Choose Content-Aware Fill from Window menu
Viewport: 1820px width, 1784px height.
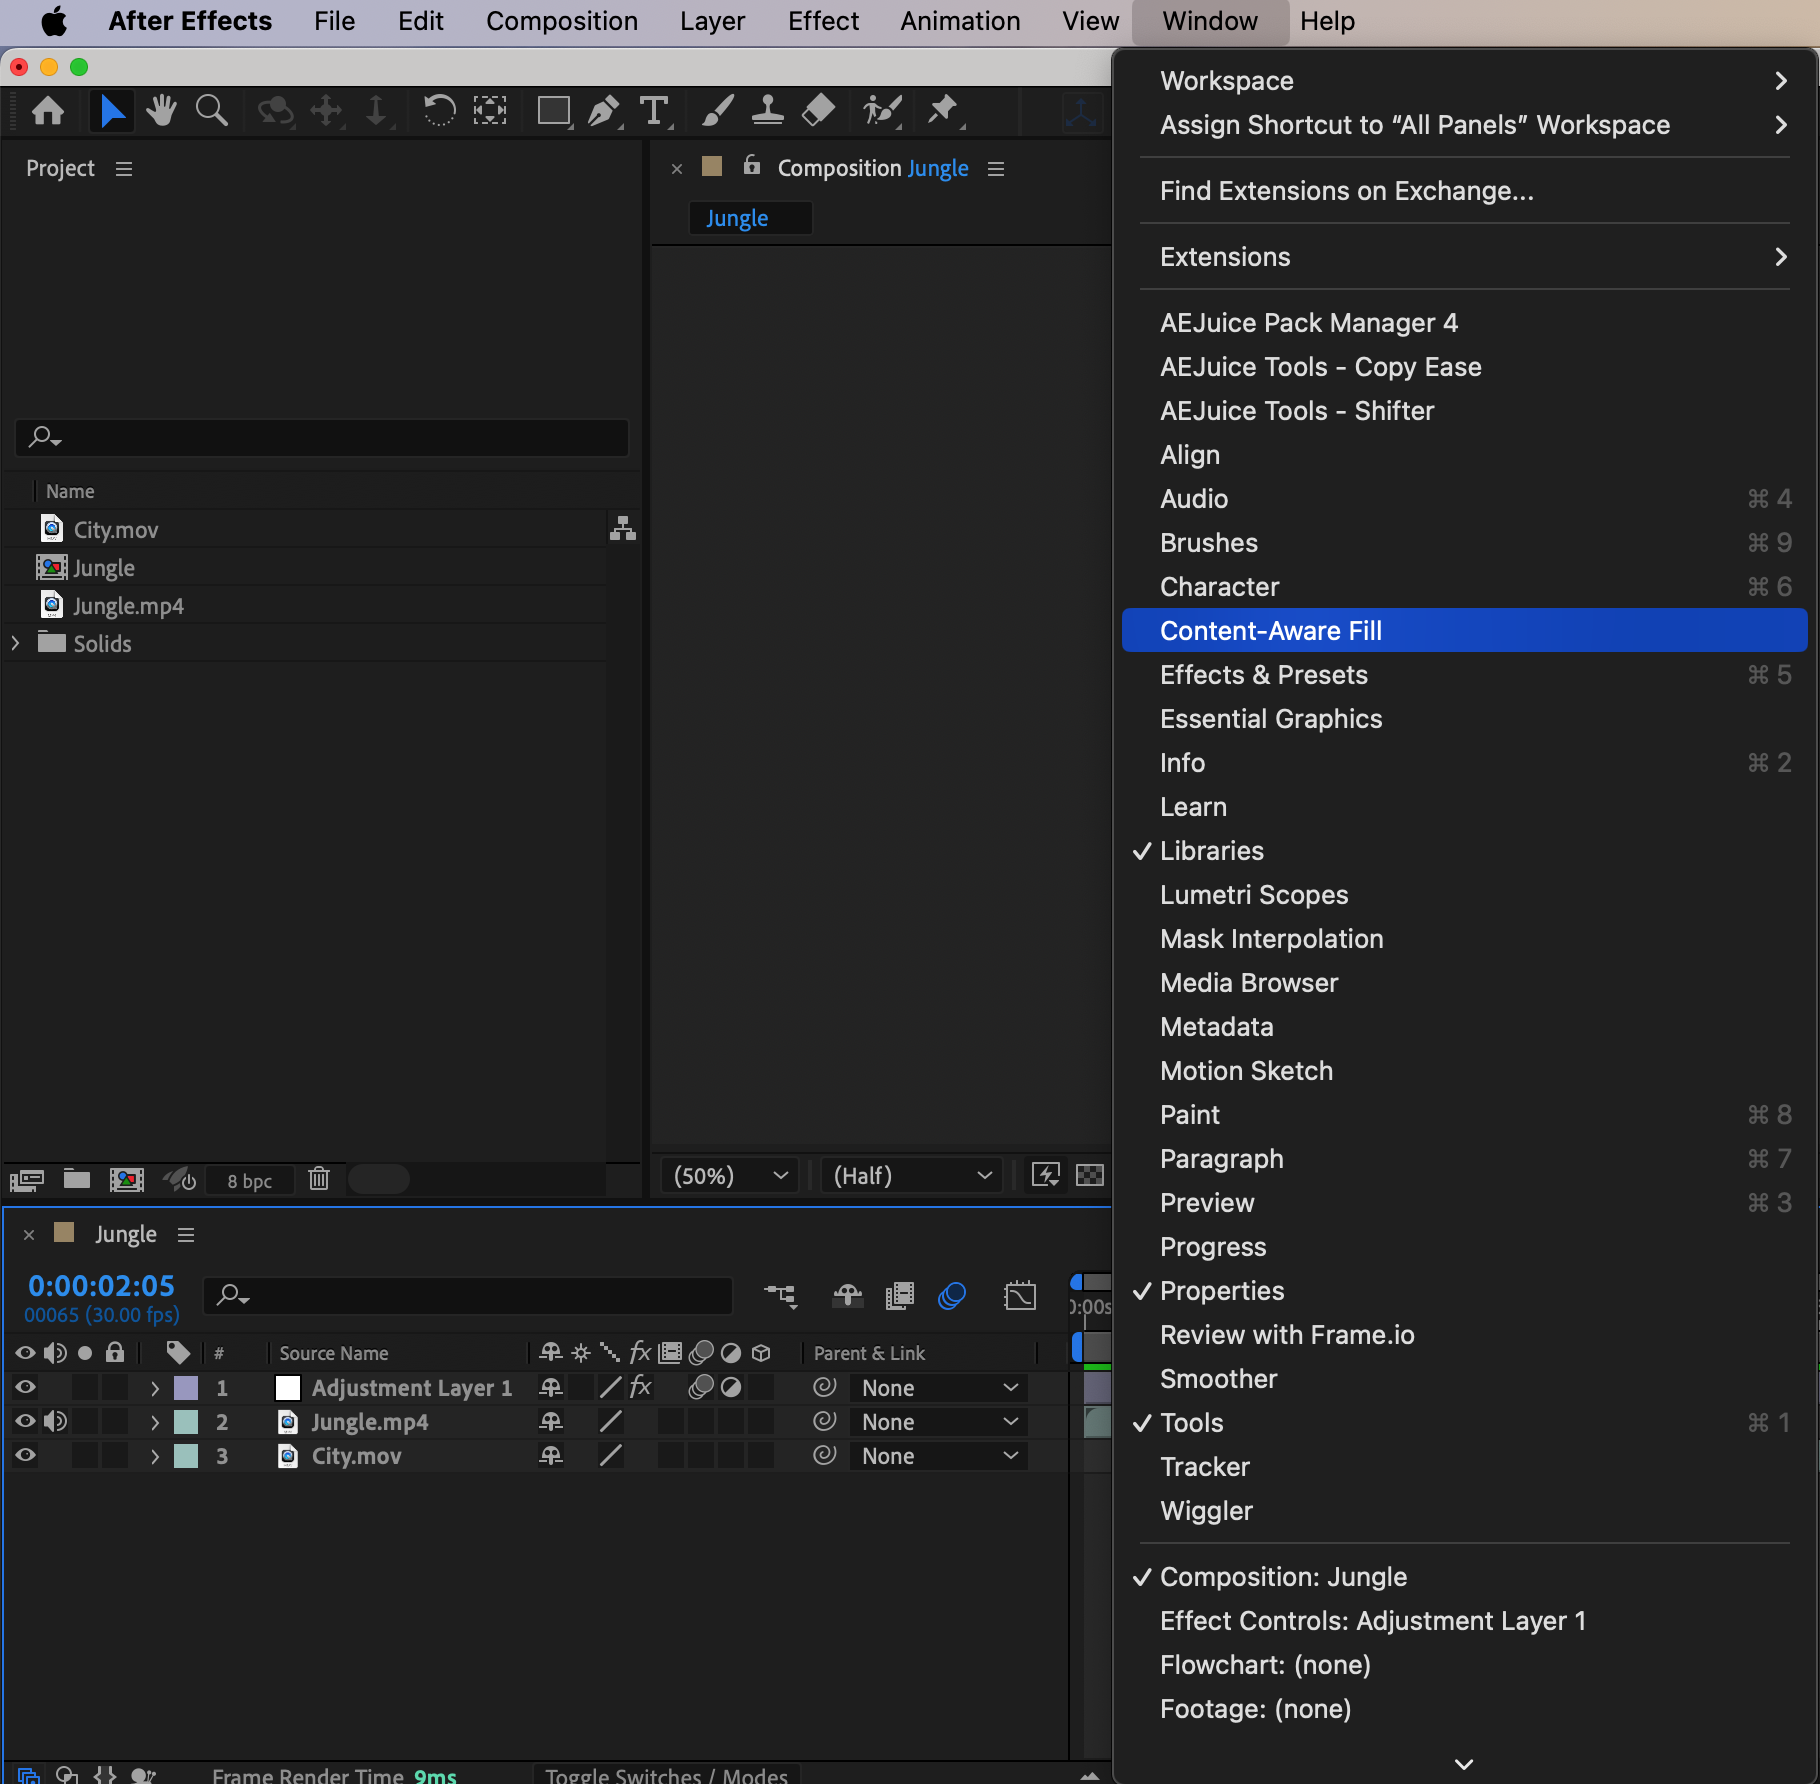point(1464,631)
